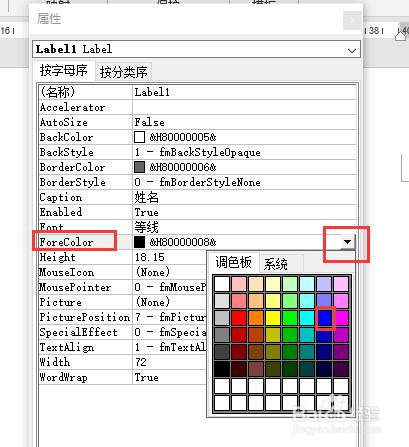The height and width of the screenshot is (447, 409).
Task: Close the 属性 properties window
Action: point(352,21)
